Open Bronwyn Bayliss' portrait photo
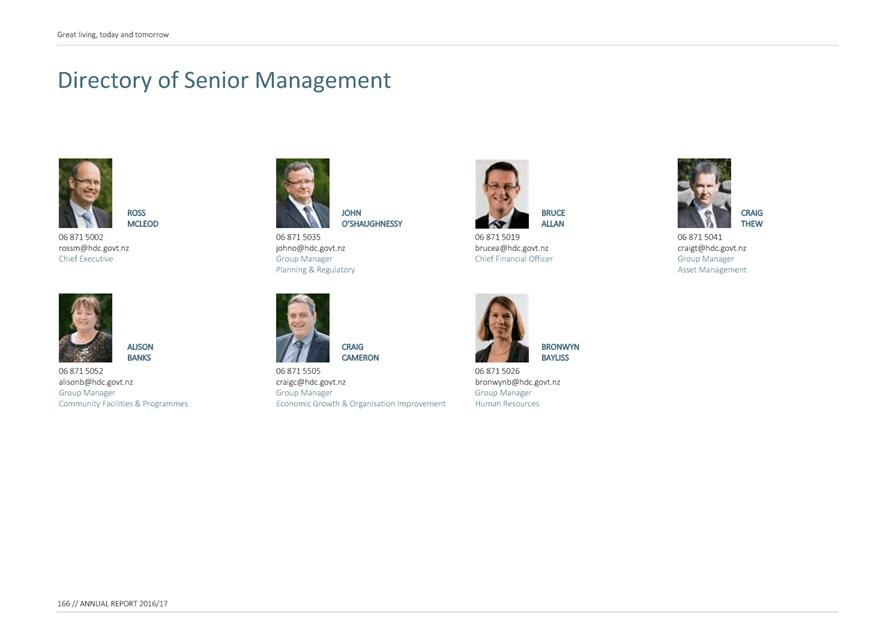This screenshot has width=895, height=638. 502,328
